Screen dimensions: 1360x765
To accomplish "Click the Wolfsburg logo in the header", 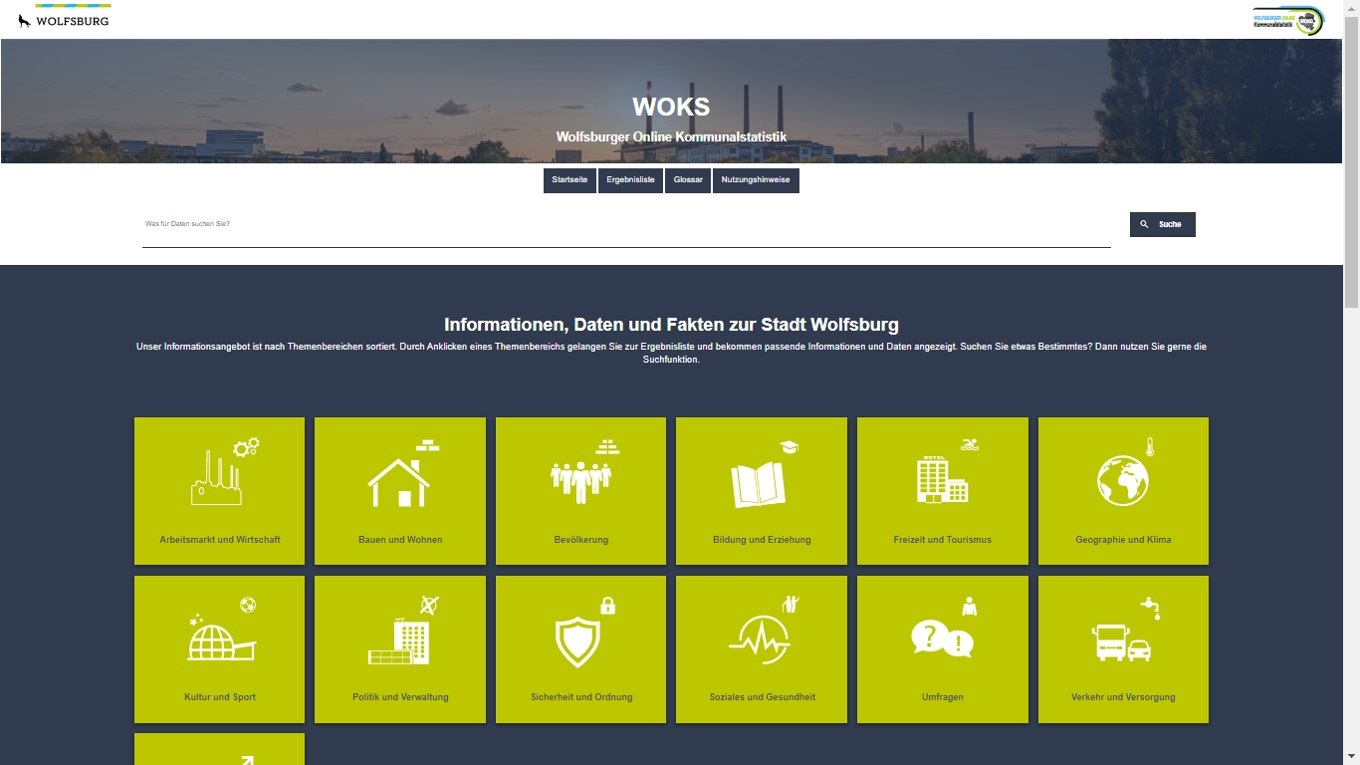I will point(64,20).
